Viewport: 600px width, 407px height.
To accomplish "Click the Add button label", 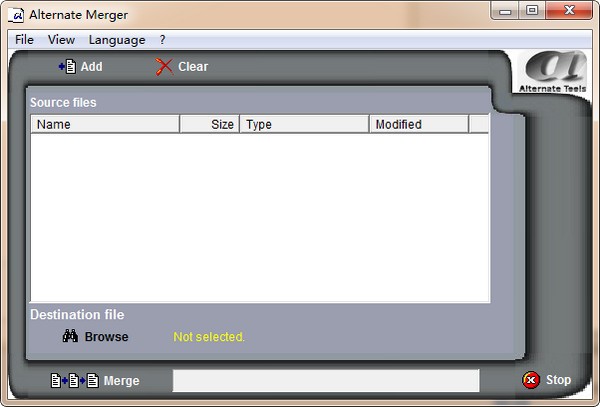I will 91,67.
